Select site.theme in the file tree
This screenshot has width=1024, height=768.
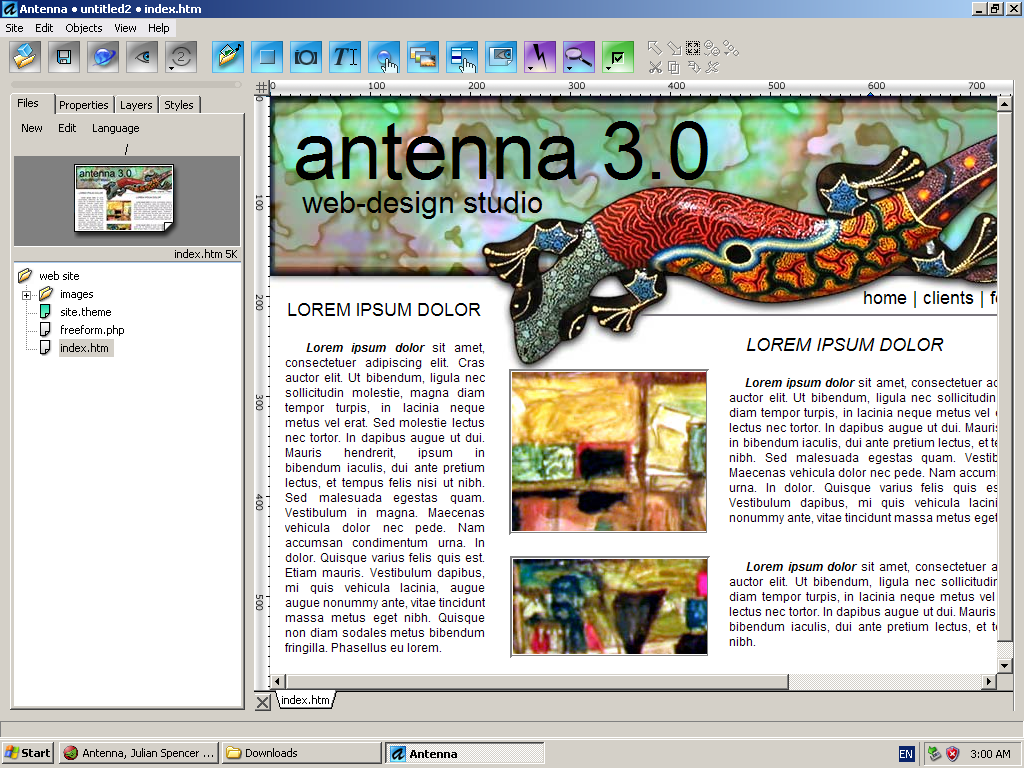[x=85, y=312]
